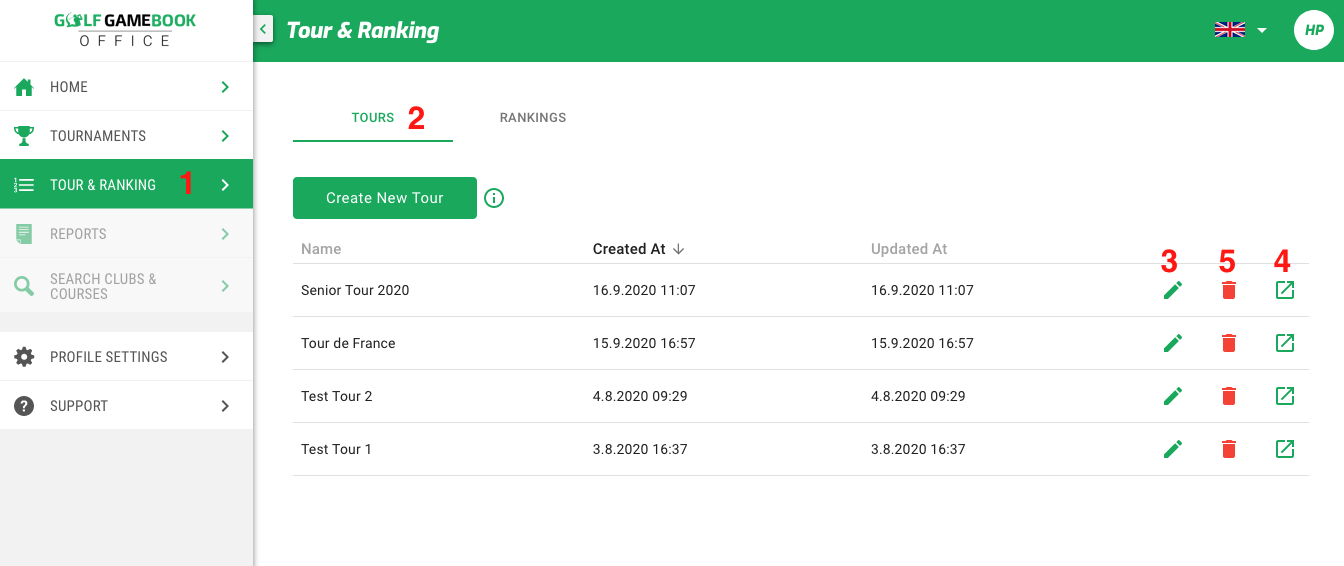1344x566 pixels.
Task: Click the Search Clubs magnifier icon
Action: tap(24, 287)
